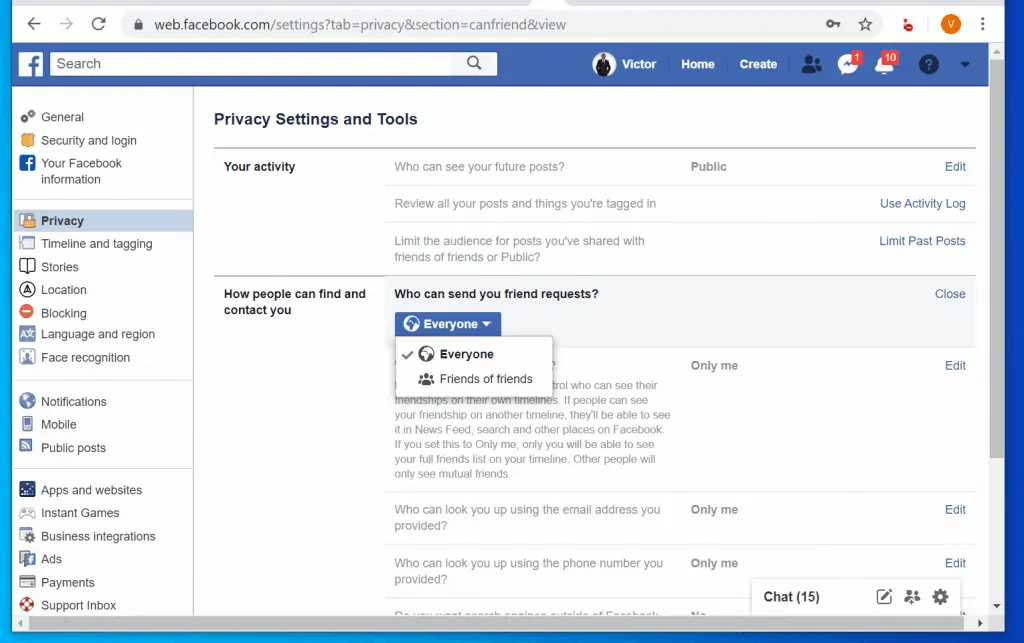Open Payments settings

point(67,582)
